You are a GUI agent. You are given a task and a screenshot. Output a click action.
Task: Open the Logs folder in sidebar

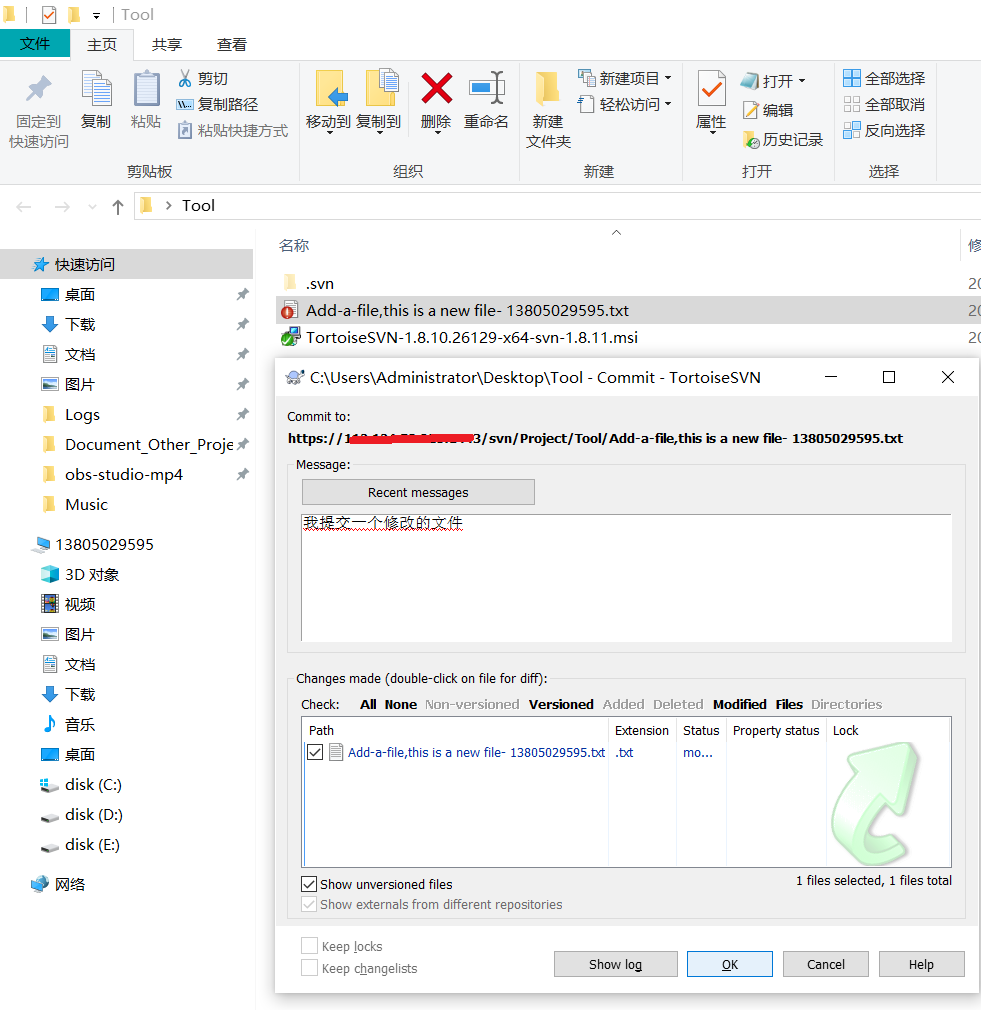pos(82,415)
